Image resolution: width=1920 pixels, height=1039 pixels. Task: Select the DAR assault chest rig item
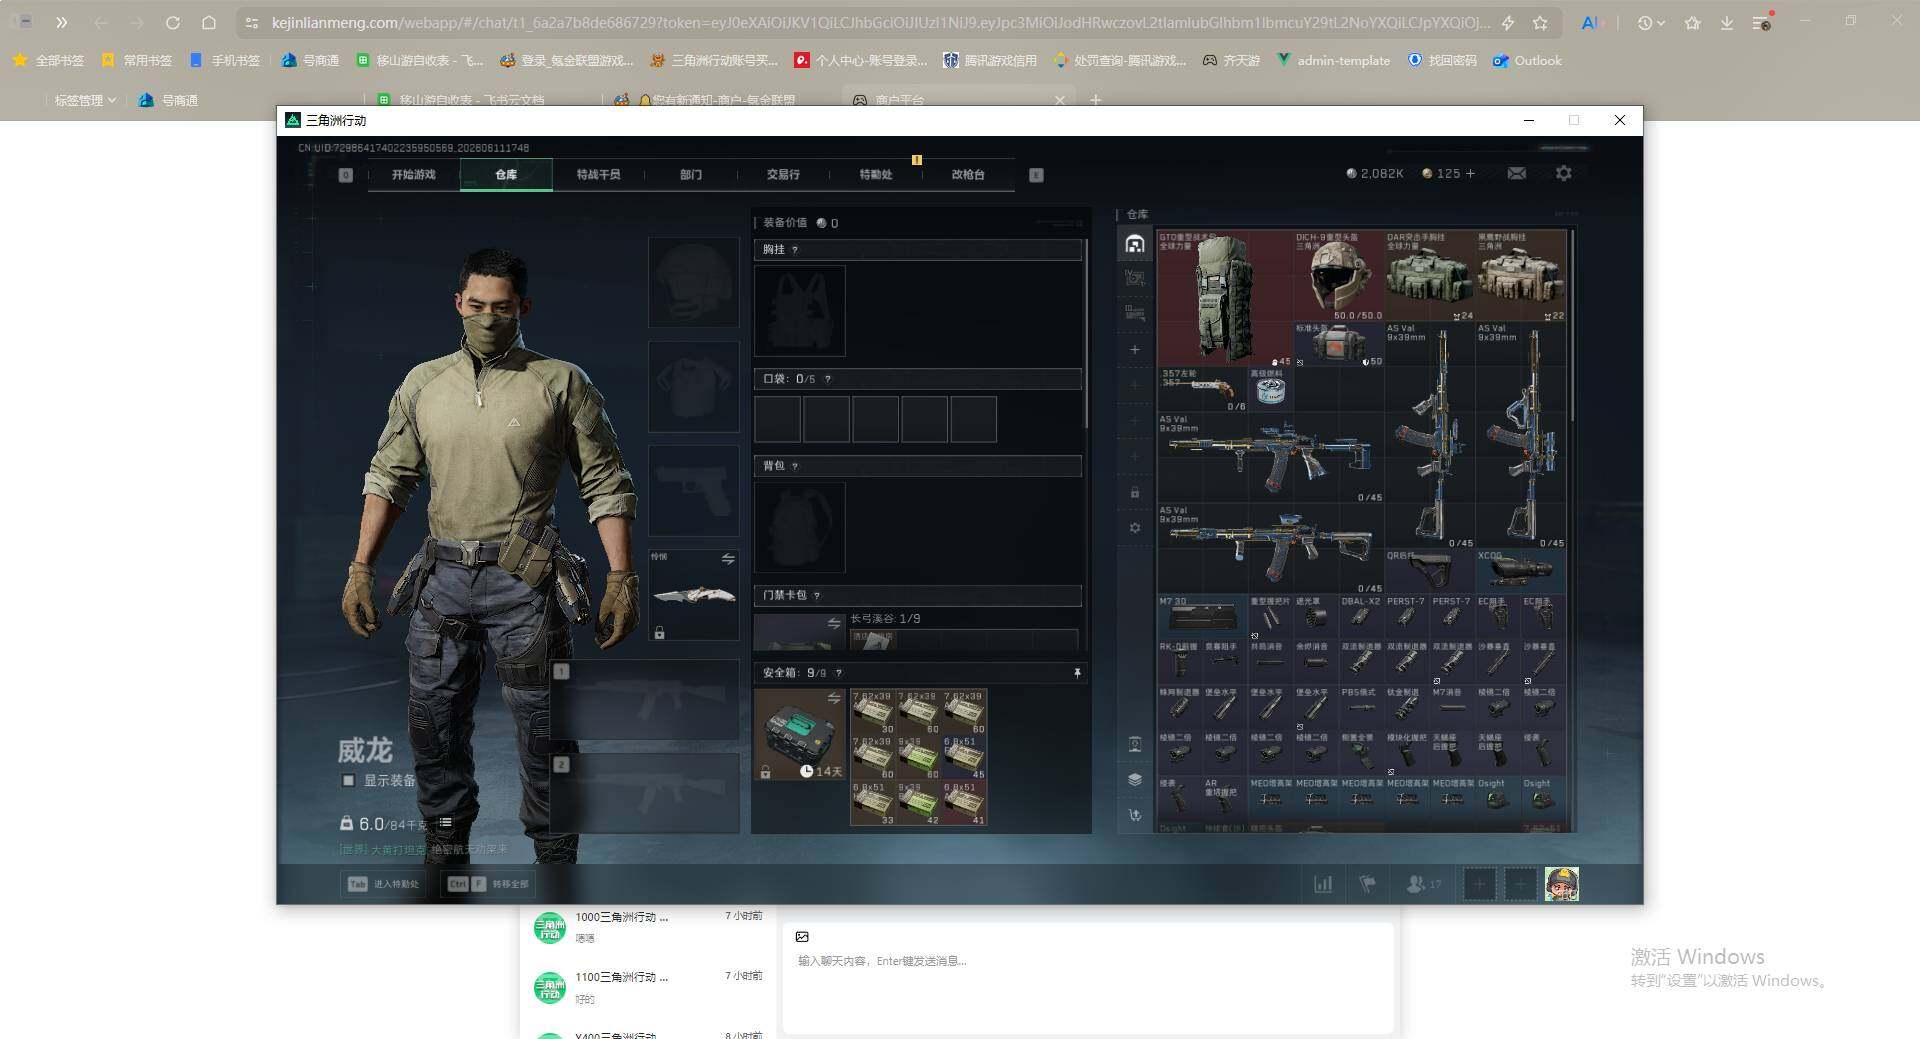(x=1430, y=276)
